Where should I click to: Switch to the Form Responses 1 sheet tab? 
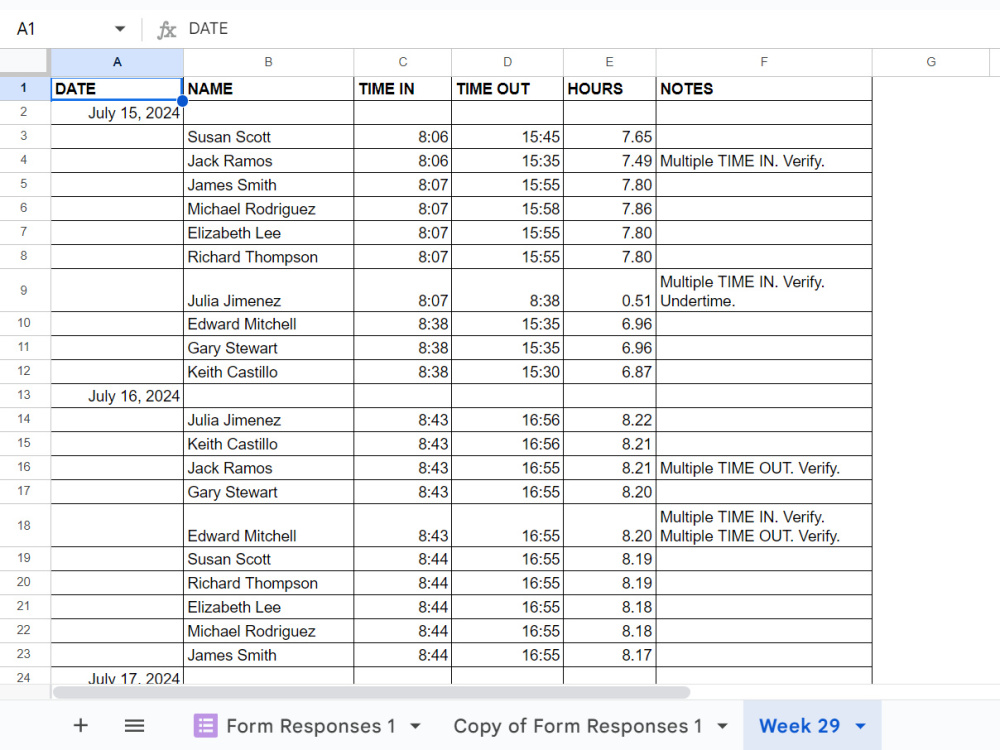(311, 726)
